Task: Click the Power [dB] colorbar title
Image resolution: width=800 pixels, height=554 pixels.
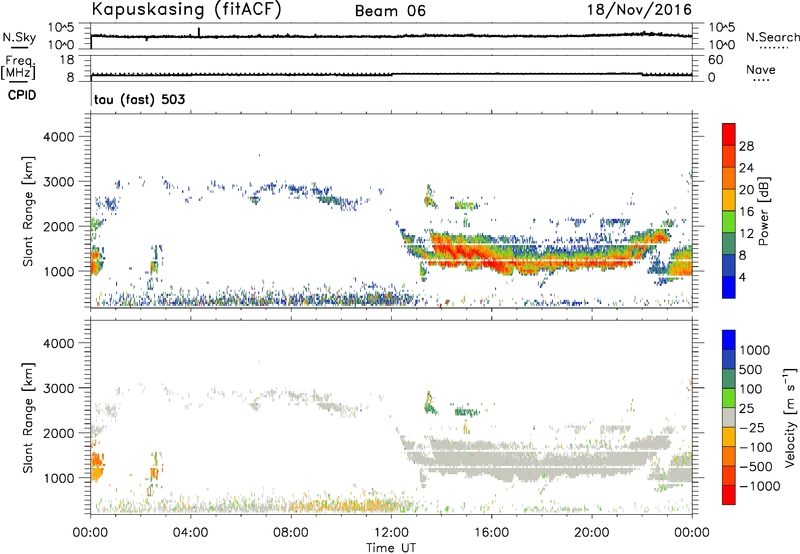Action: 763,211
